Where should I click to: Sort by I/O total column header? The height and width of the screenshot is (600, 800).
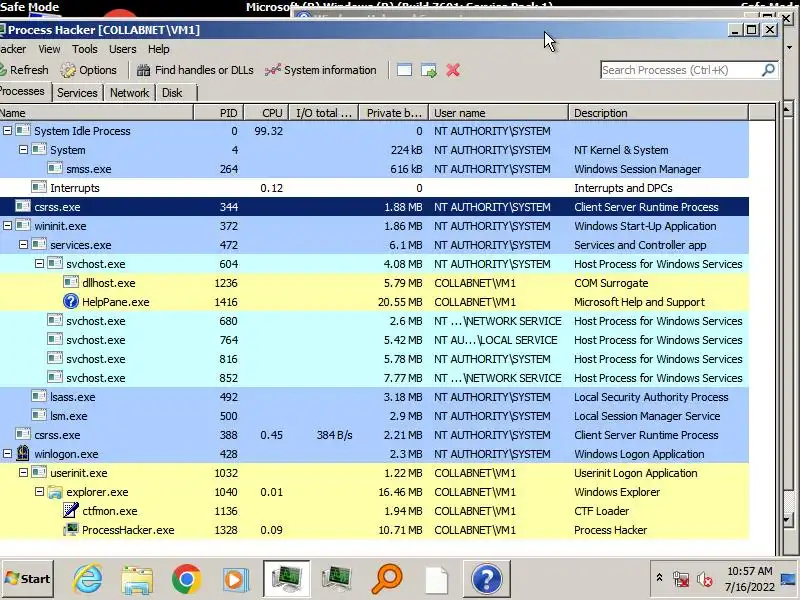point(324,113)
